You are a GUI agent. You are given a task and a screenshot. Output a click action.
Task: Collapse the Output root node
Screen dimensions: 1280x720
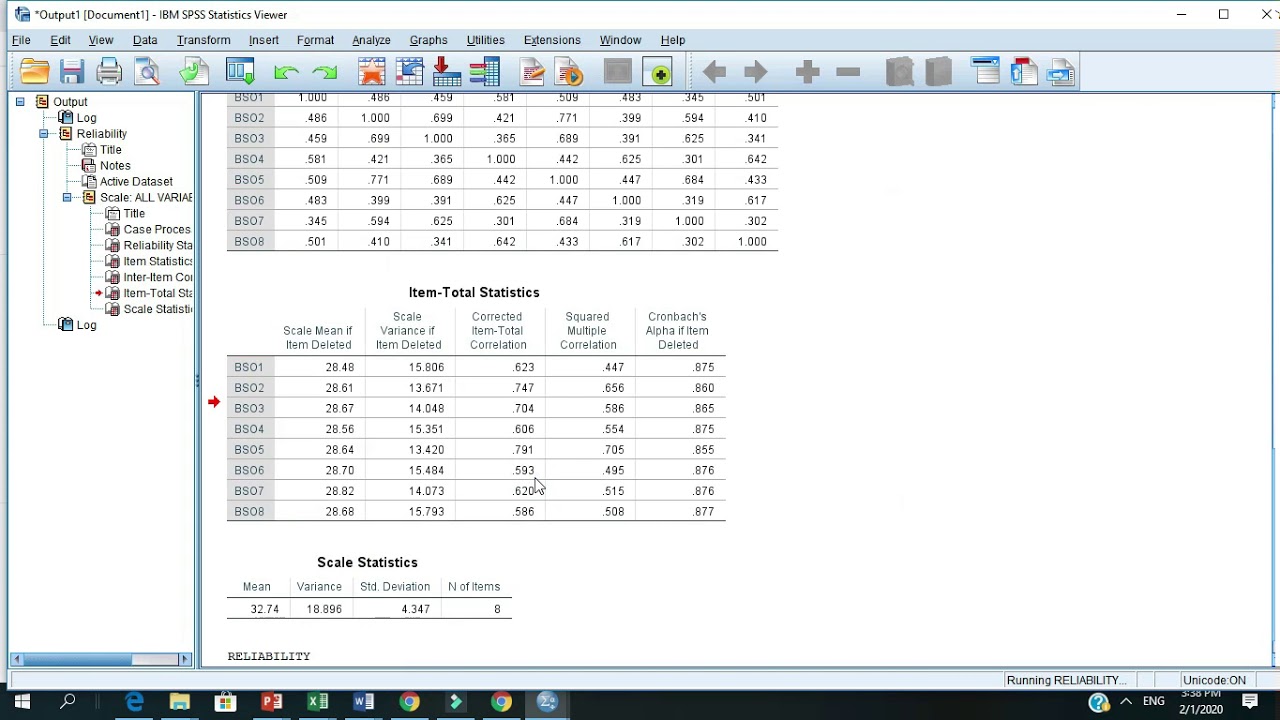(20, 102)
